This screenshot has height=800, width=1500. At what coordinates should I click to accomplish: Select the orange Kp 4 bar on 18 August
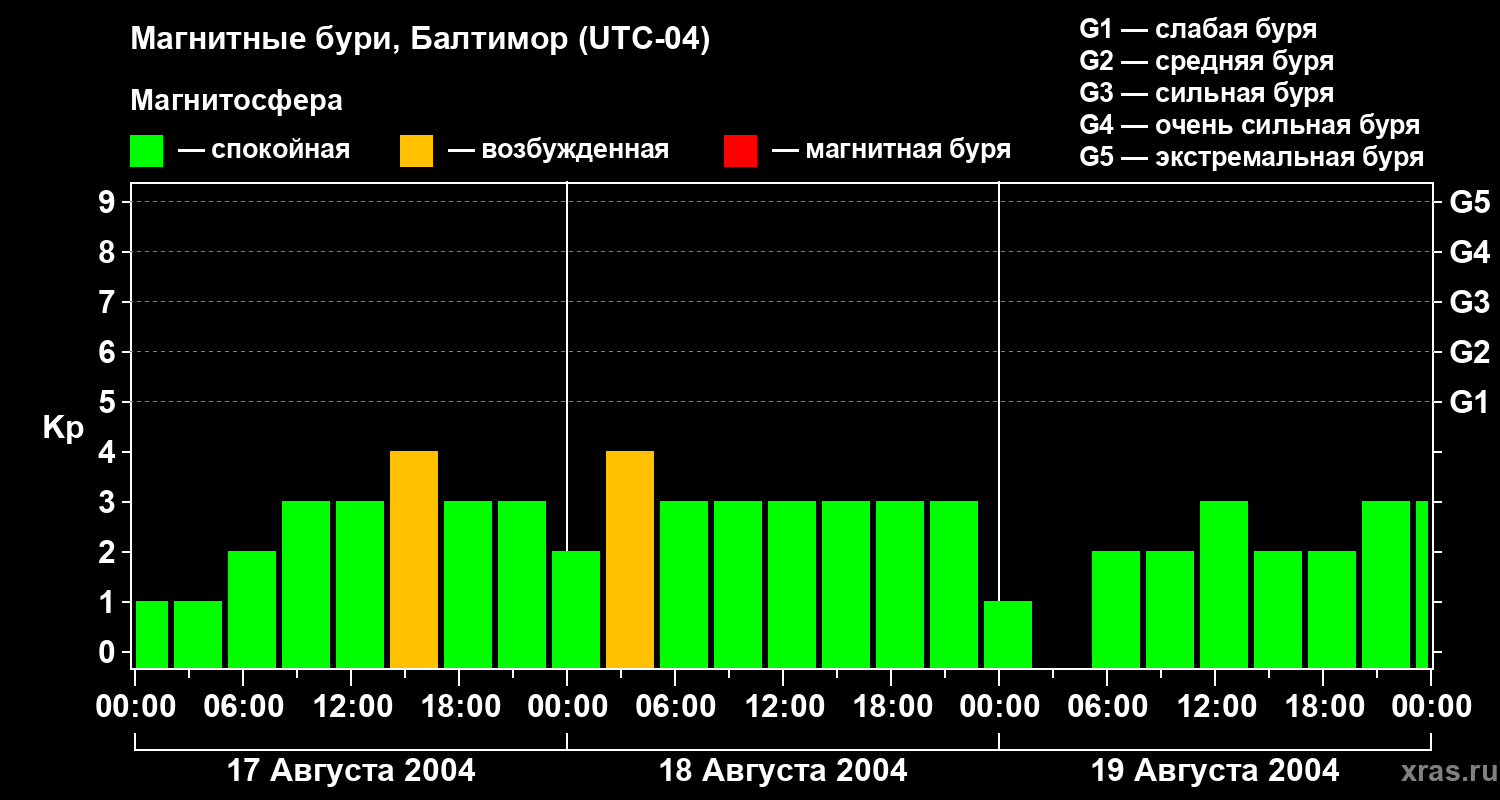630,559
